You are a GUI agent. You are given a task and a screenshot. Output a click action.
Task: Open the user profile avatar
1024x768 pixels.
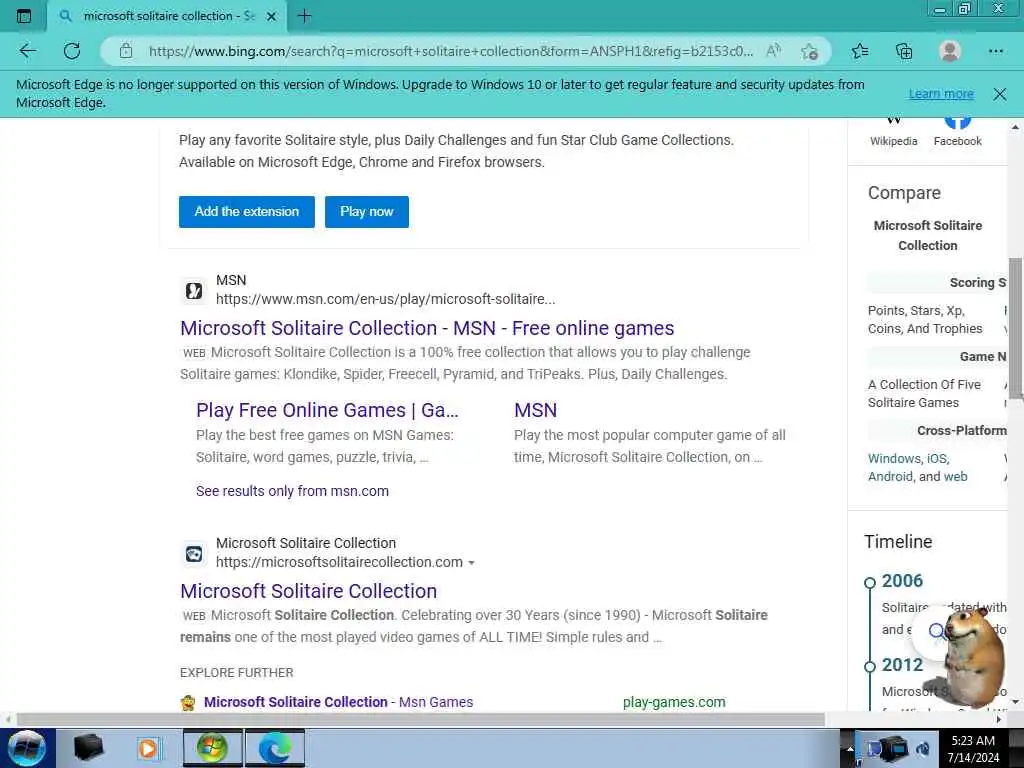(x=950, y=51)
